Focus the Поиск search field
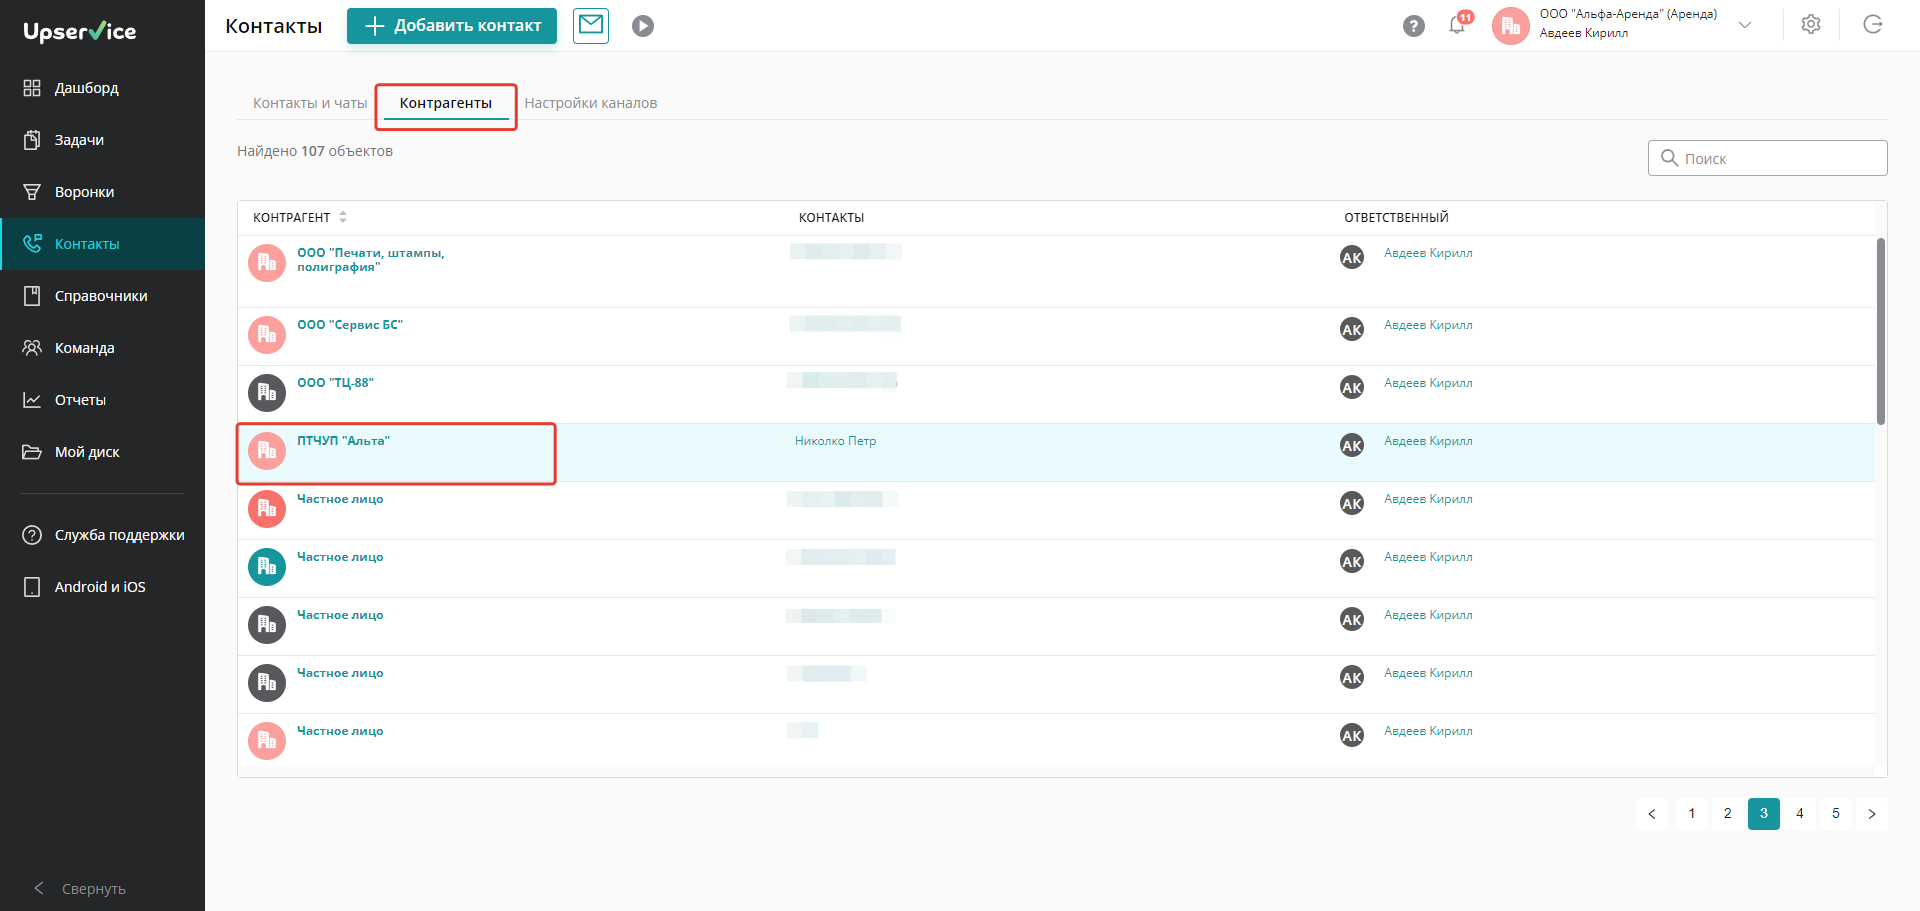 click(1768, 158)
